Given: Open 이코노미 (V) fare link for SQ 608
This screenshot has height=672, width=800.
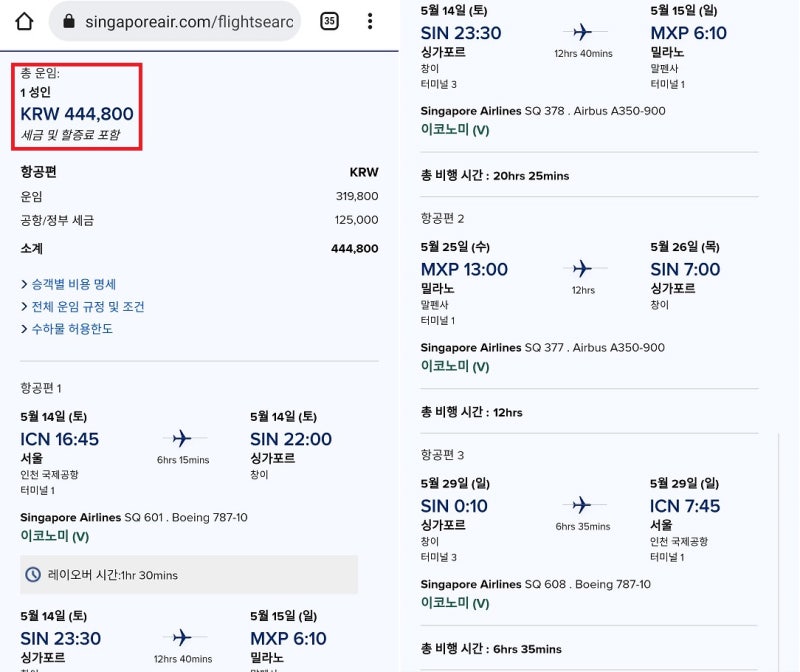Looking at the screenshot, I should (x=455, y=603).
